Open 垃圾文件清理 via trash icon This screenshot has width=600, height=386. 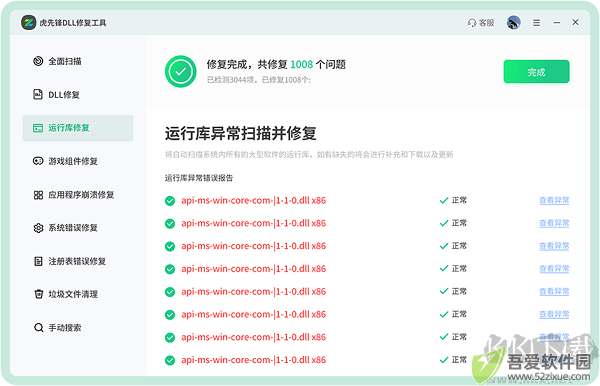point(38,294)
